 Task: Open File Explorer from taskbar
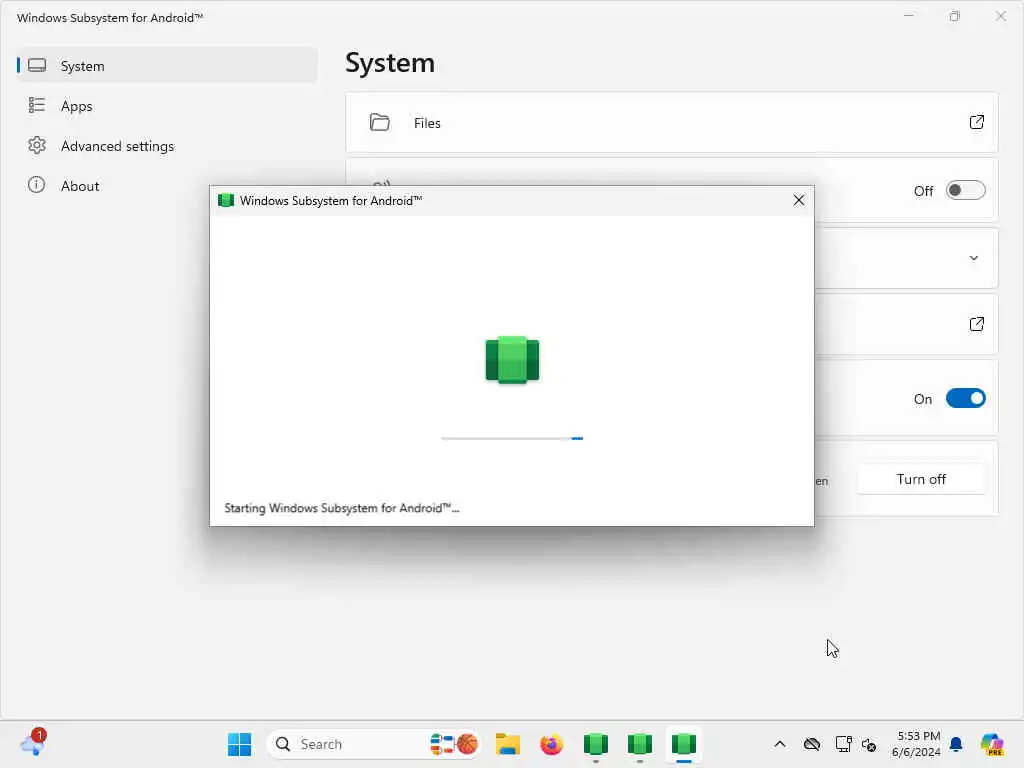507,744
